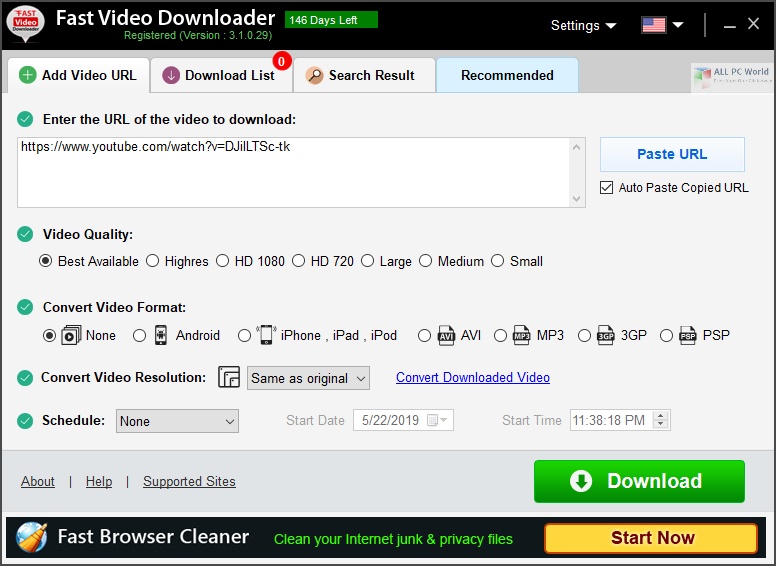Click the PSP file format icon
The width and height of the screenshot is (776, 566).
687,335
